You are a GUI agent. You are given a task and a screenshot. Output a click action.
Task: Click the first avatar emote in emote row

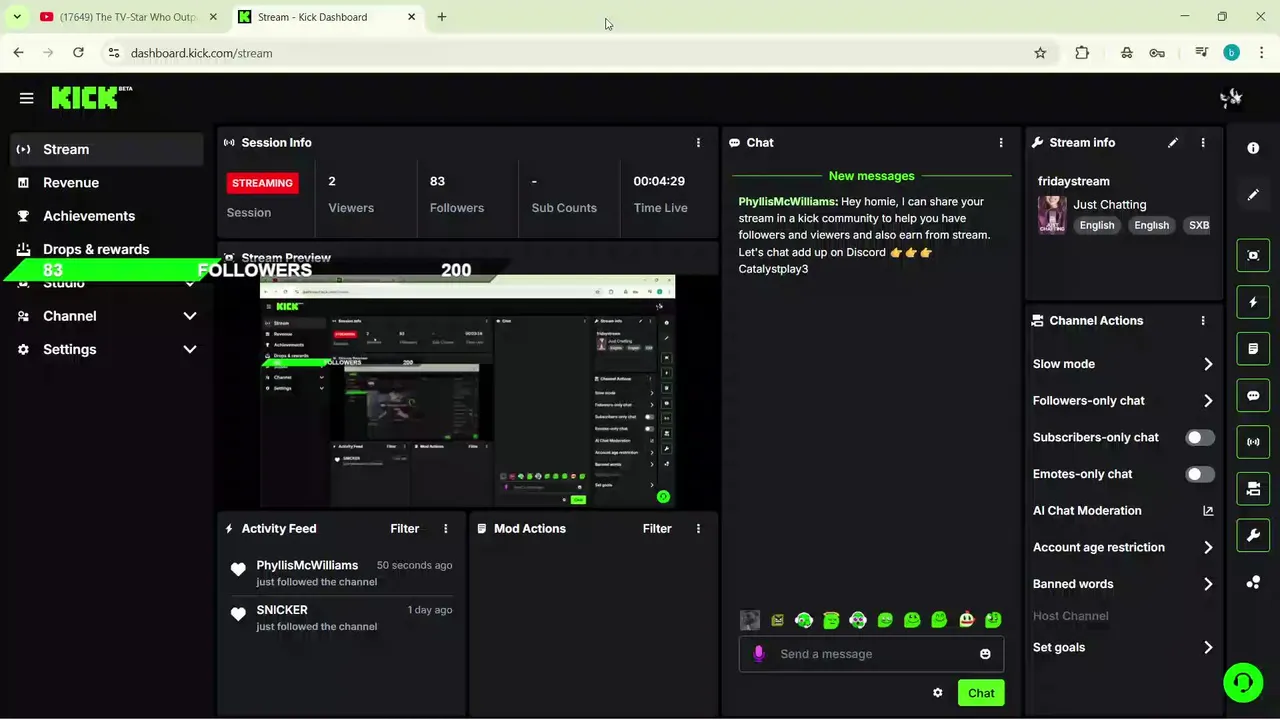750,620
